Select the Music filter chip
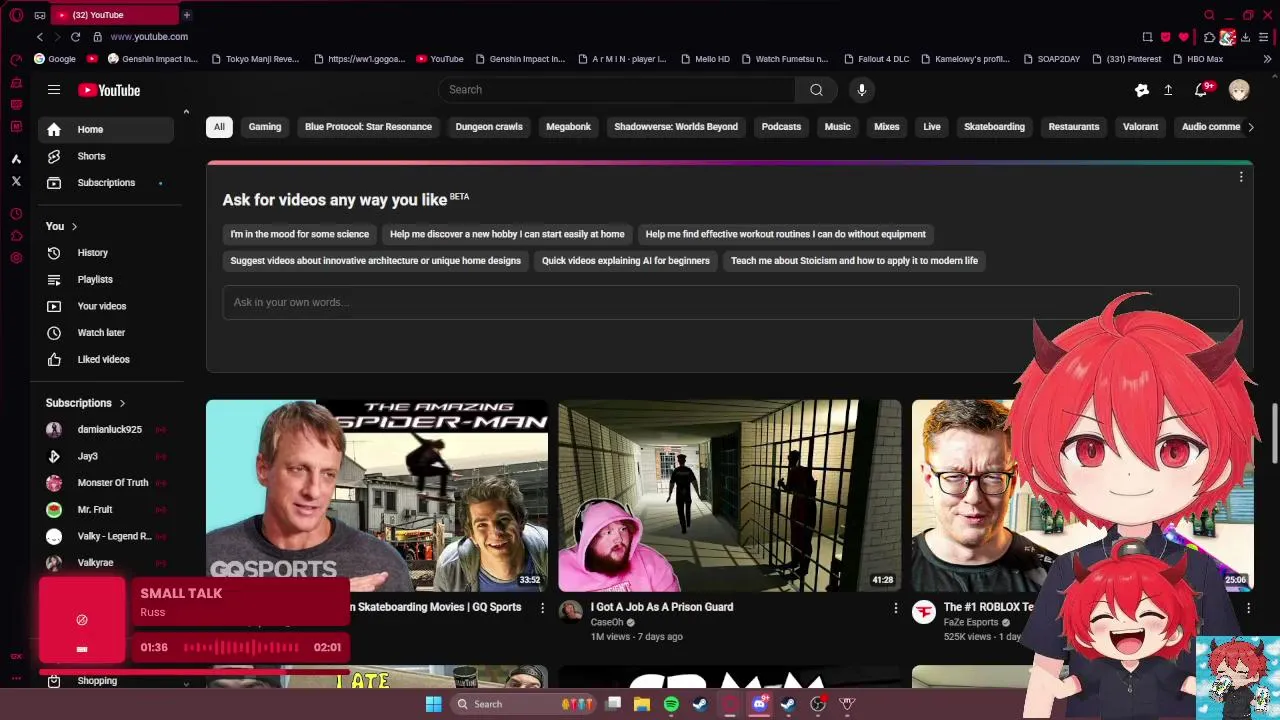This screenshot has height=720, width=1280. (x=837, y=127)
